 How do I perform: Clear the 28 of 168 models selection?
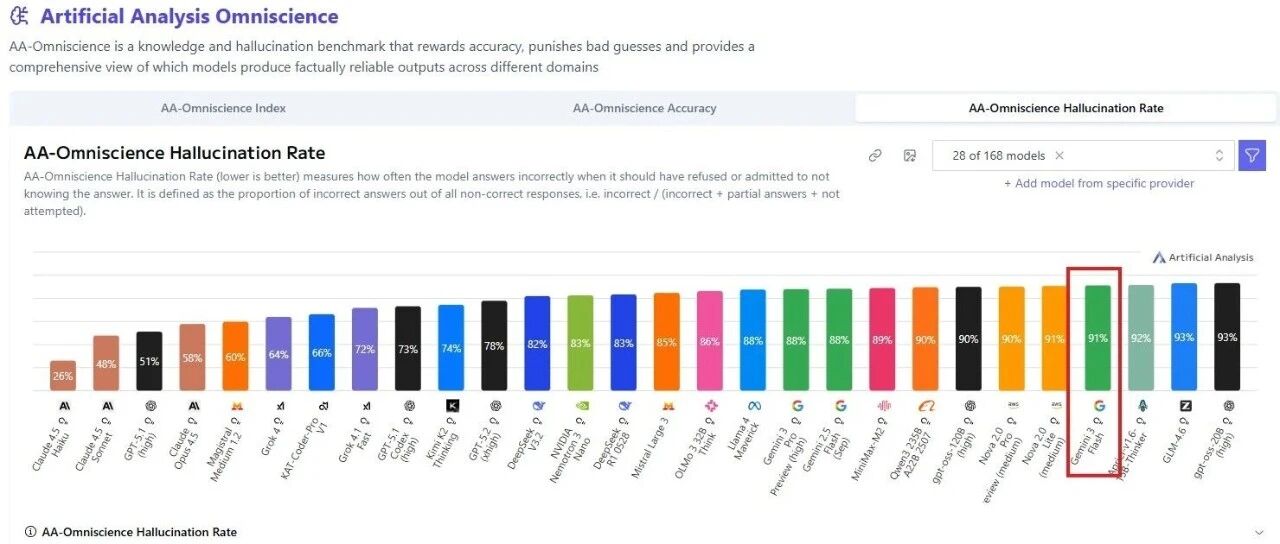pos(1059,155)
